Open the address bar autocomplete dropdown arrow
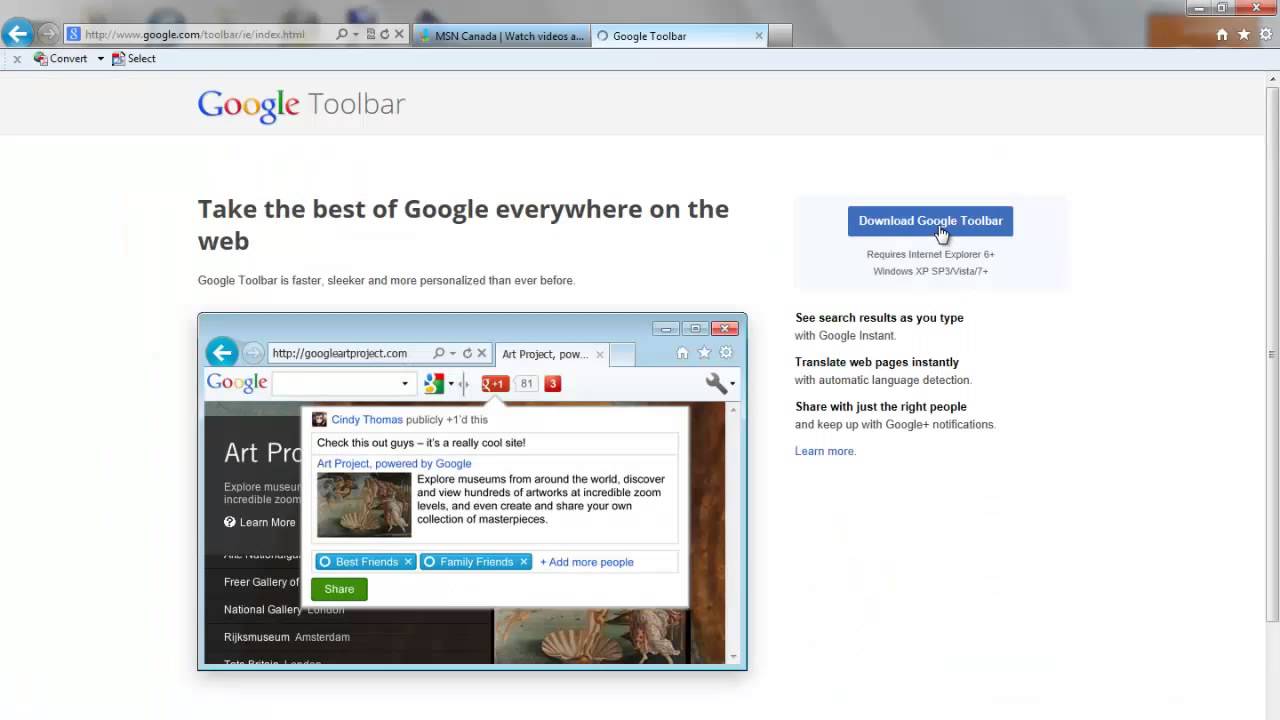 (356, 34)
